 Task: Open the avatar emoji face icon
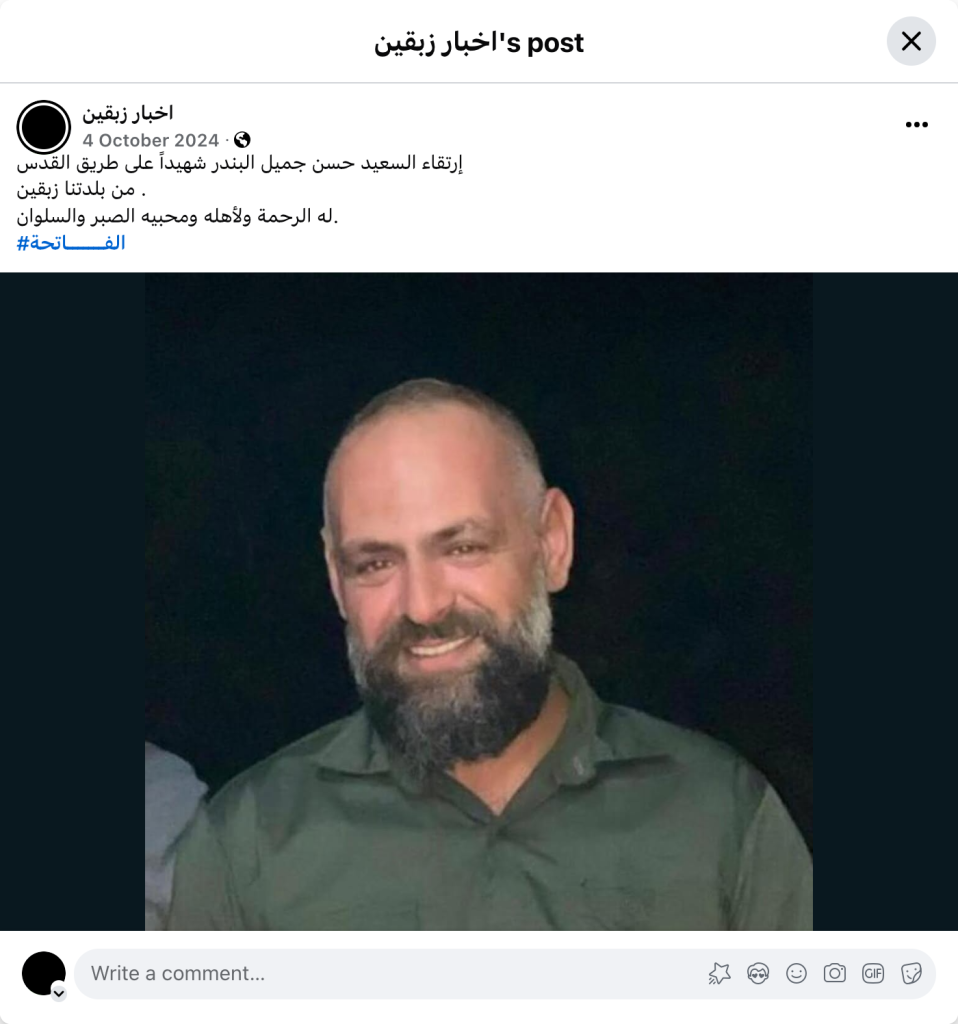(x=758, y=974)
